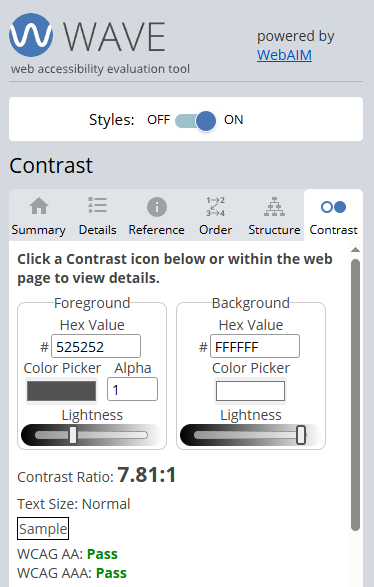
Task: Click the Alpha value field
Action: pyautogui.click(x=133, y=389)
